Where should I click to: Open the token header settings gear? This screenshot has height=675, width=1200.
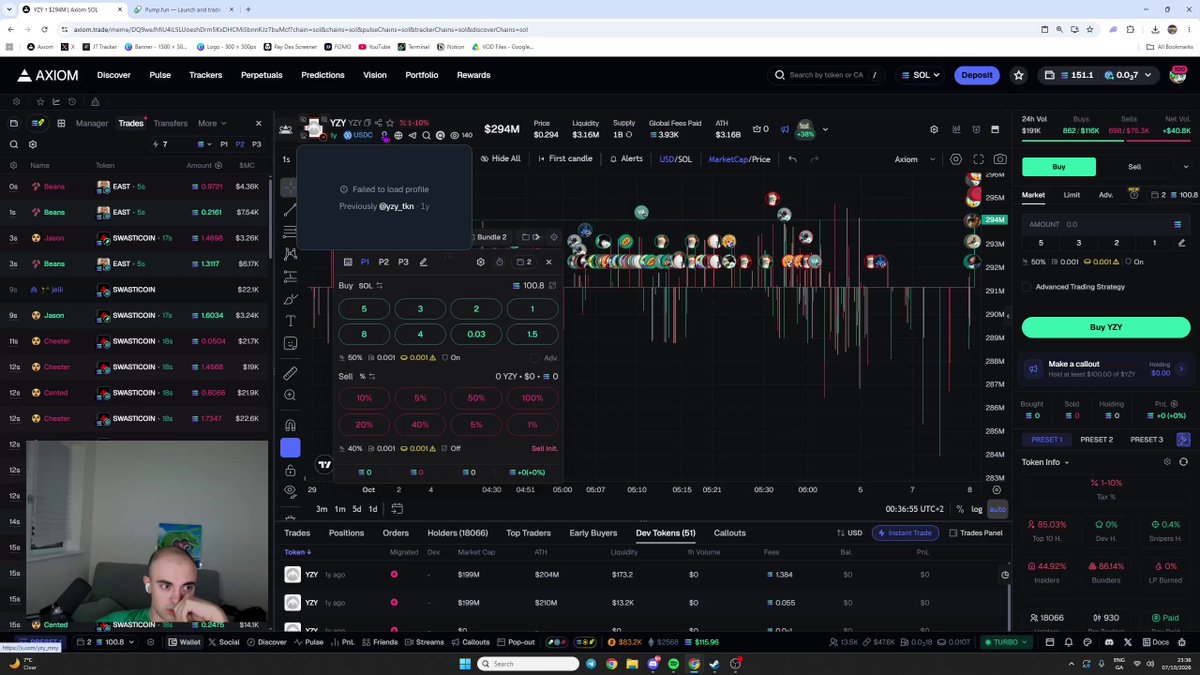pyautogui.click(x=934, y=129)
